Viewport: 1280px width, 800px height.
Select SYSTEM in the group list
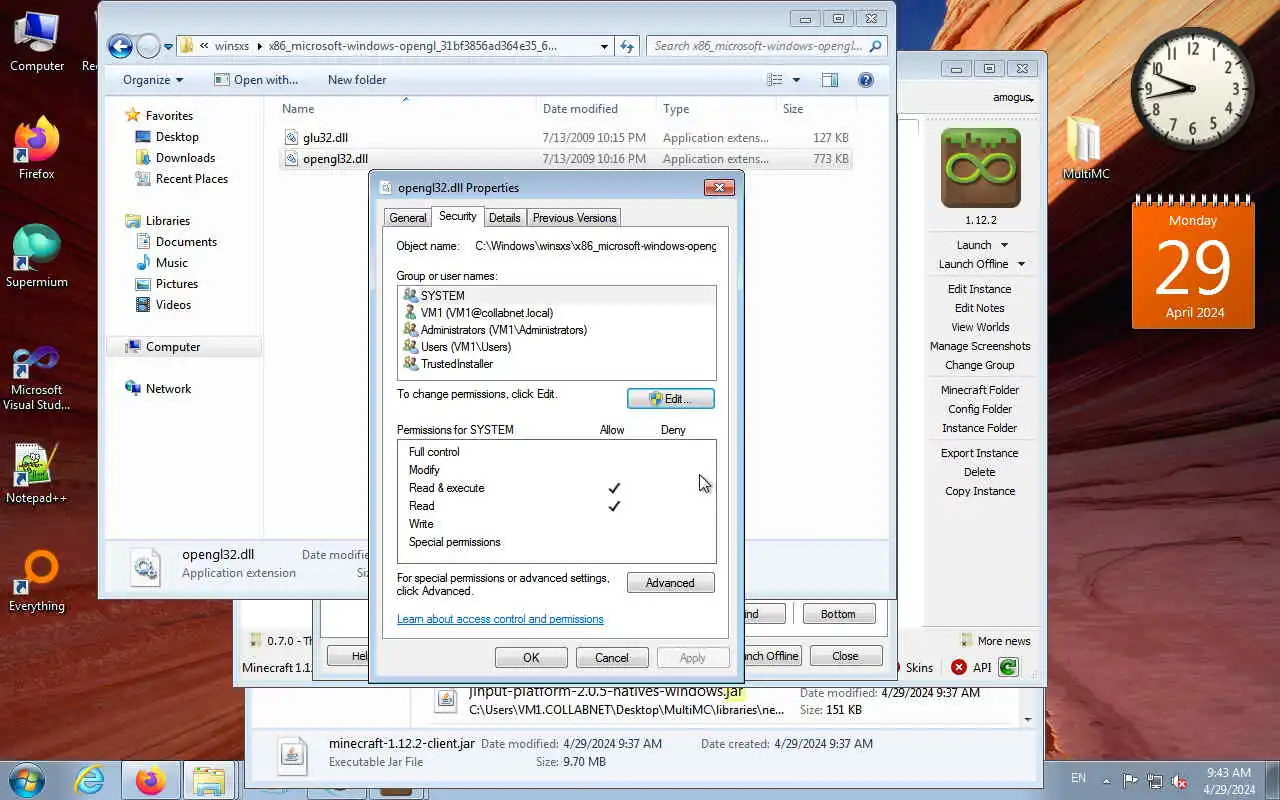click(x=558, y=296)
